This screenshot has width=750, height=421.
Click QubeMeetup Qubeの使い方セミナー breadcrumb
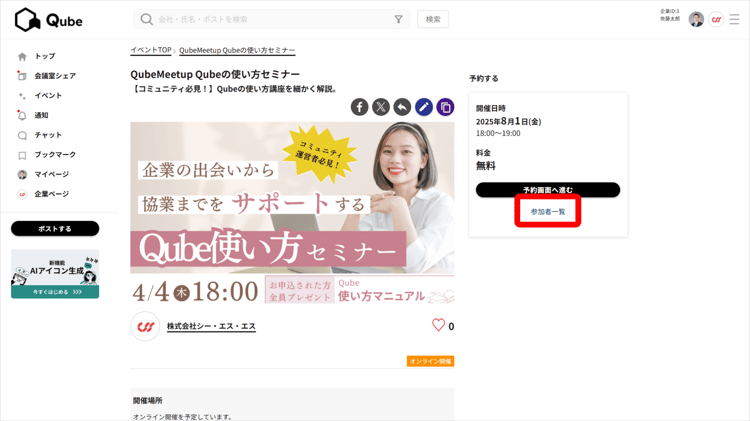coord(237,50)
